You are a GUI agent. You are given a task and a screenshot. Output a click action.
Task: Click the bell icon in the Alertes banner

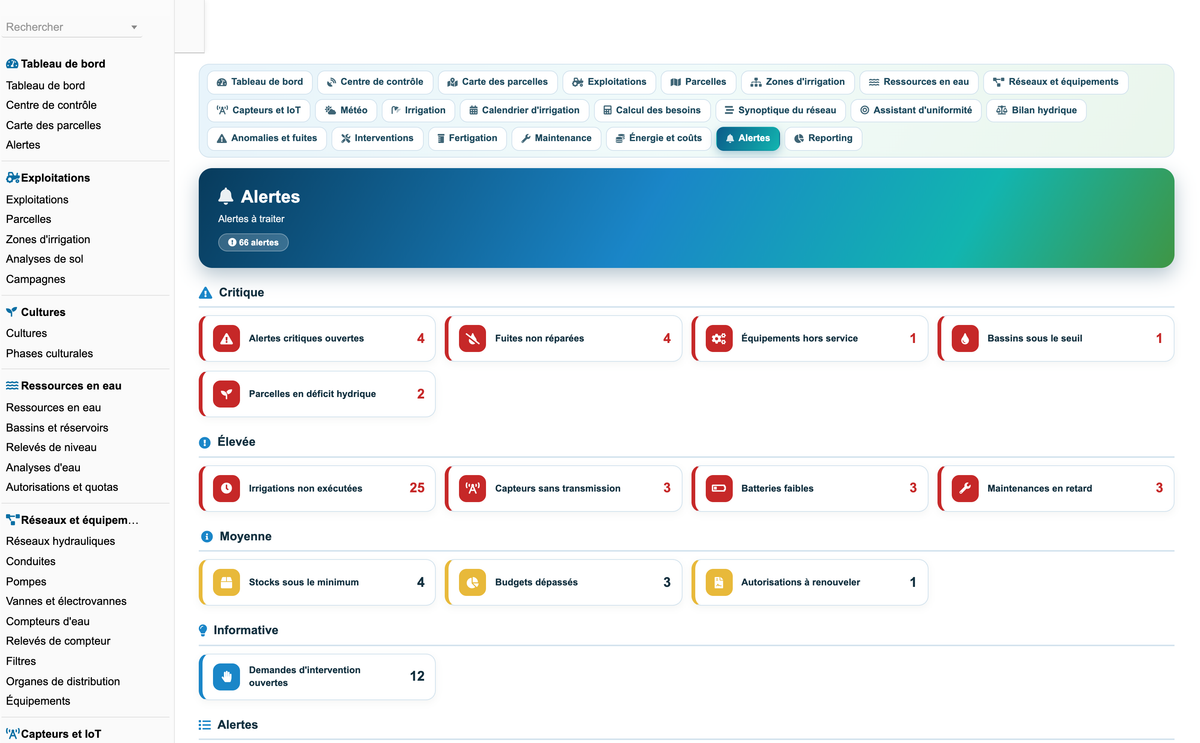[226, 197]
